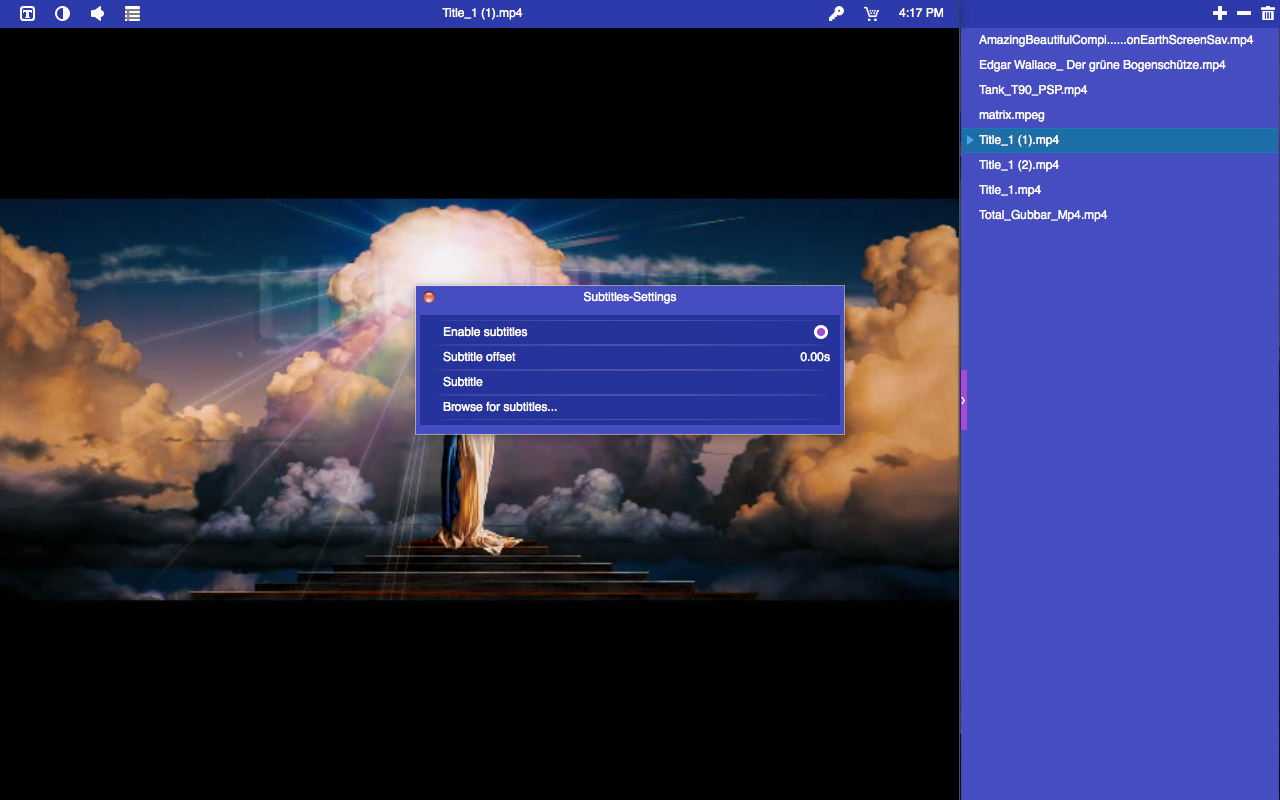The height and width of the screenshot is (800, 1280).
Task: Click the Enable subtitles label
Action: [485, 332]
